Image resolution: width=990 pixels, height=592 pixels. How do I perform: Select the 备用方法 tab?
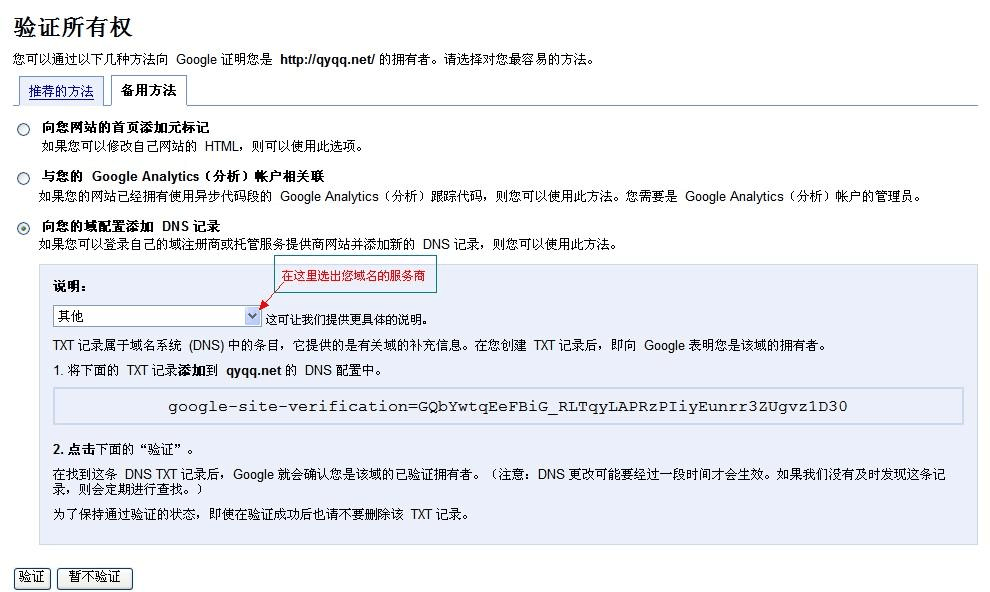pos(148,90)
